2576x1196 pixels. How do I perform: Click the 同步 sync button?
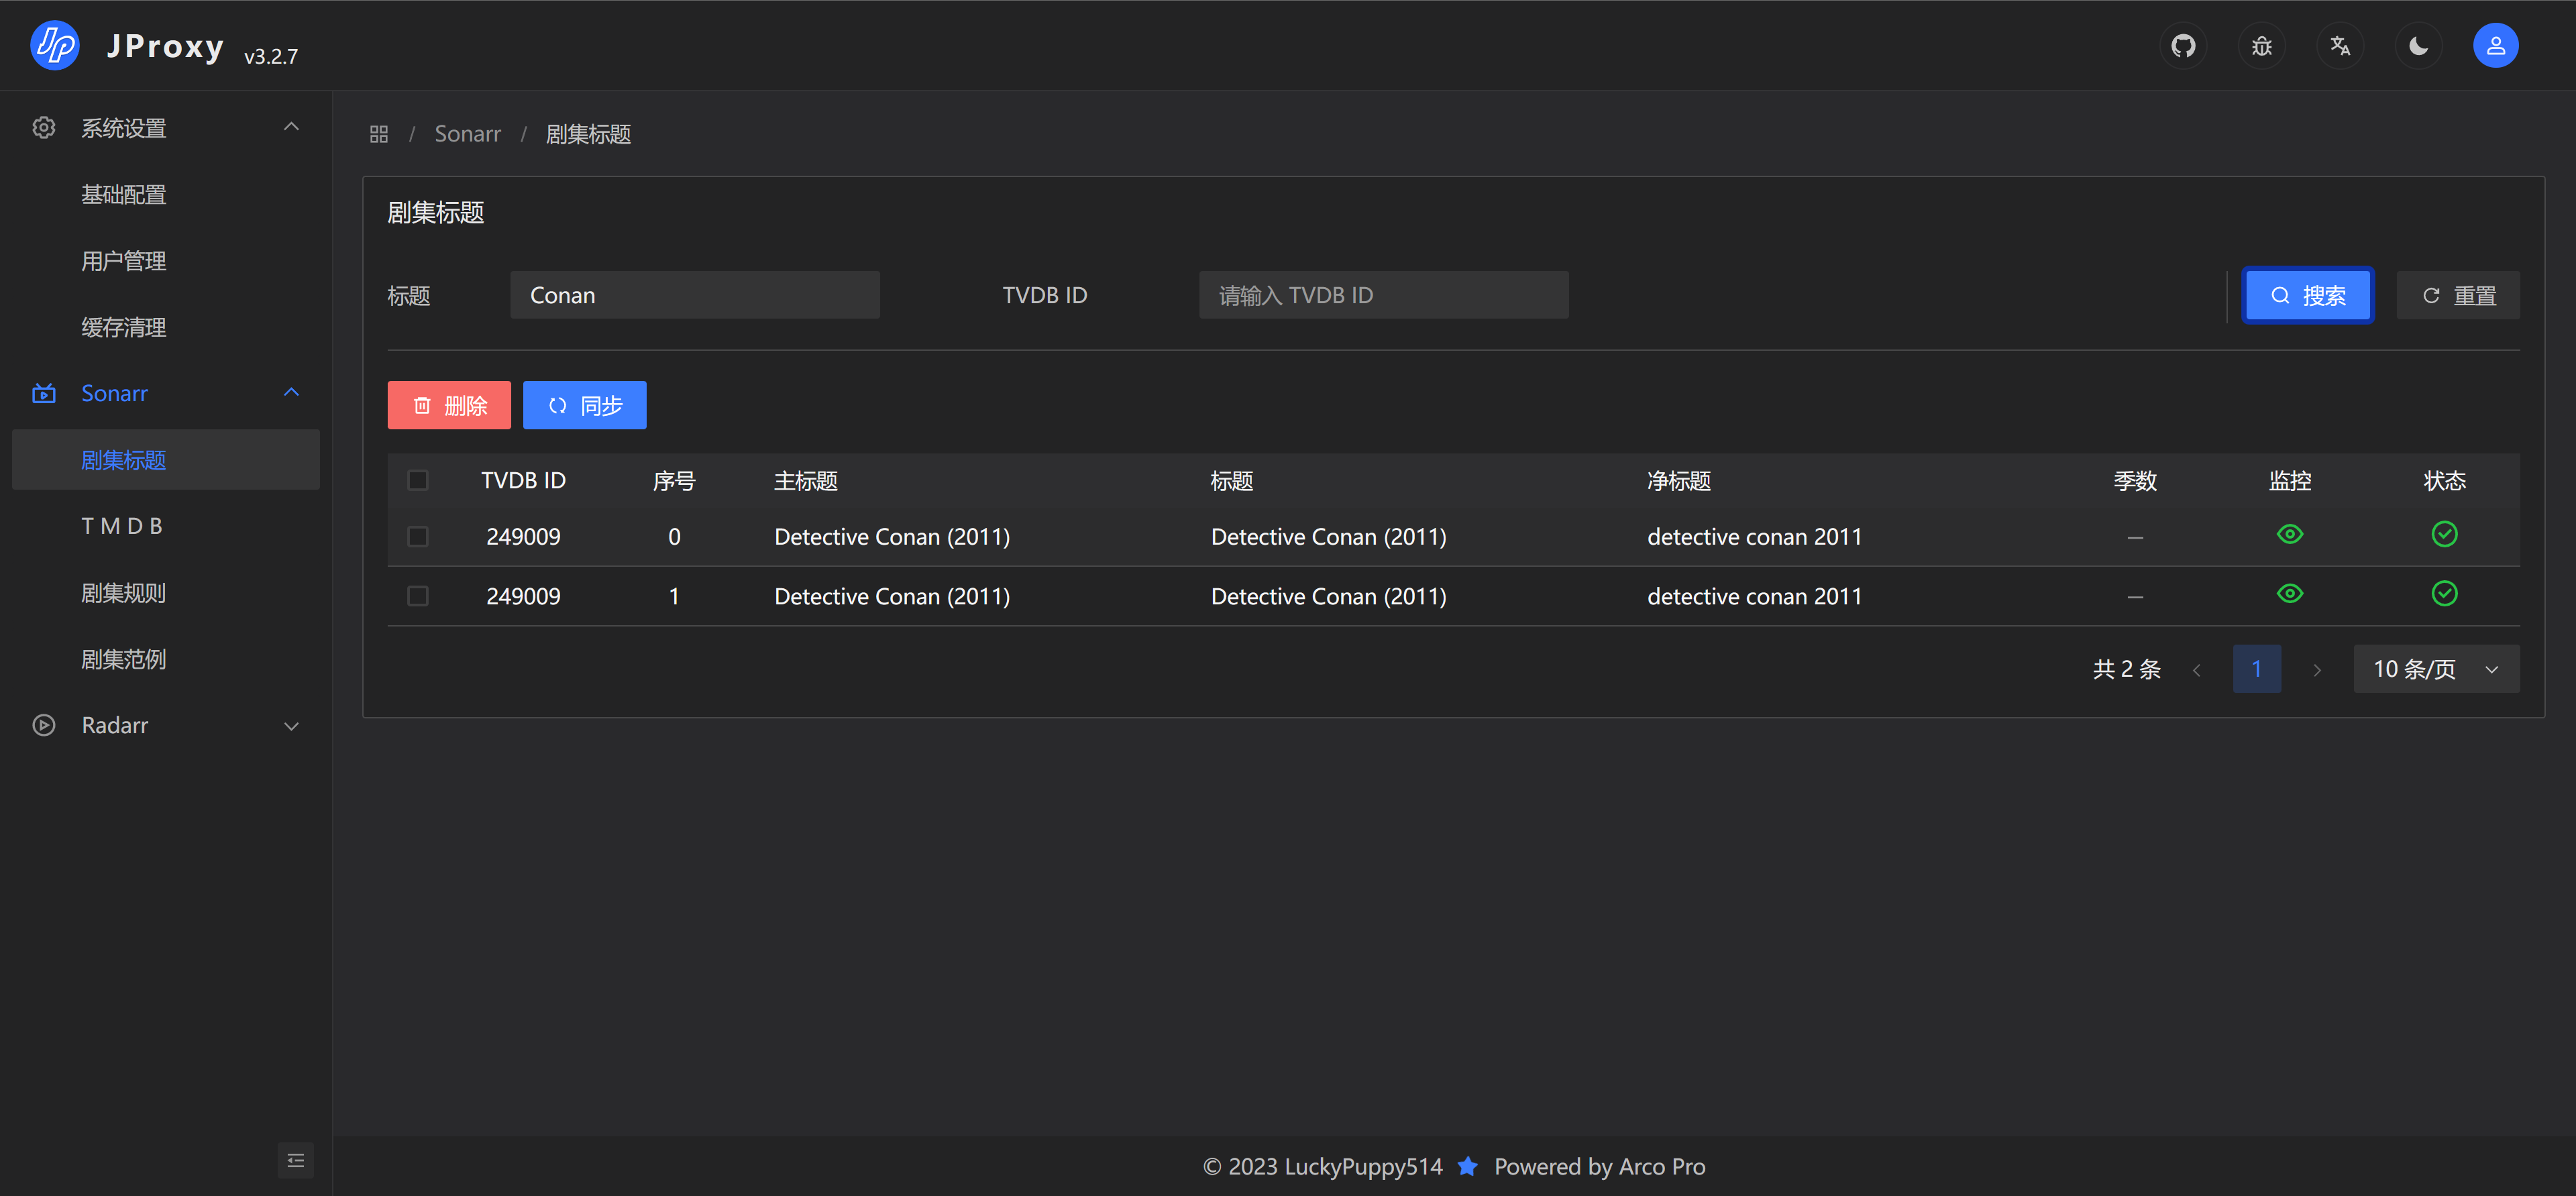(x=584, y=405)
